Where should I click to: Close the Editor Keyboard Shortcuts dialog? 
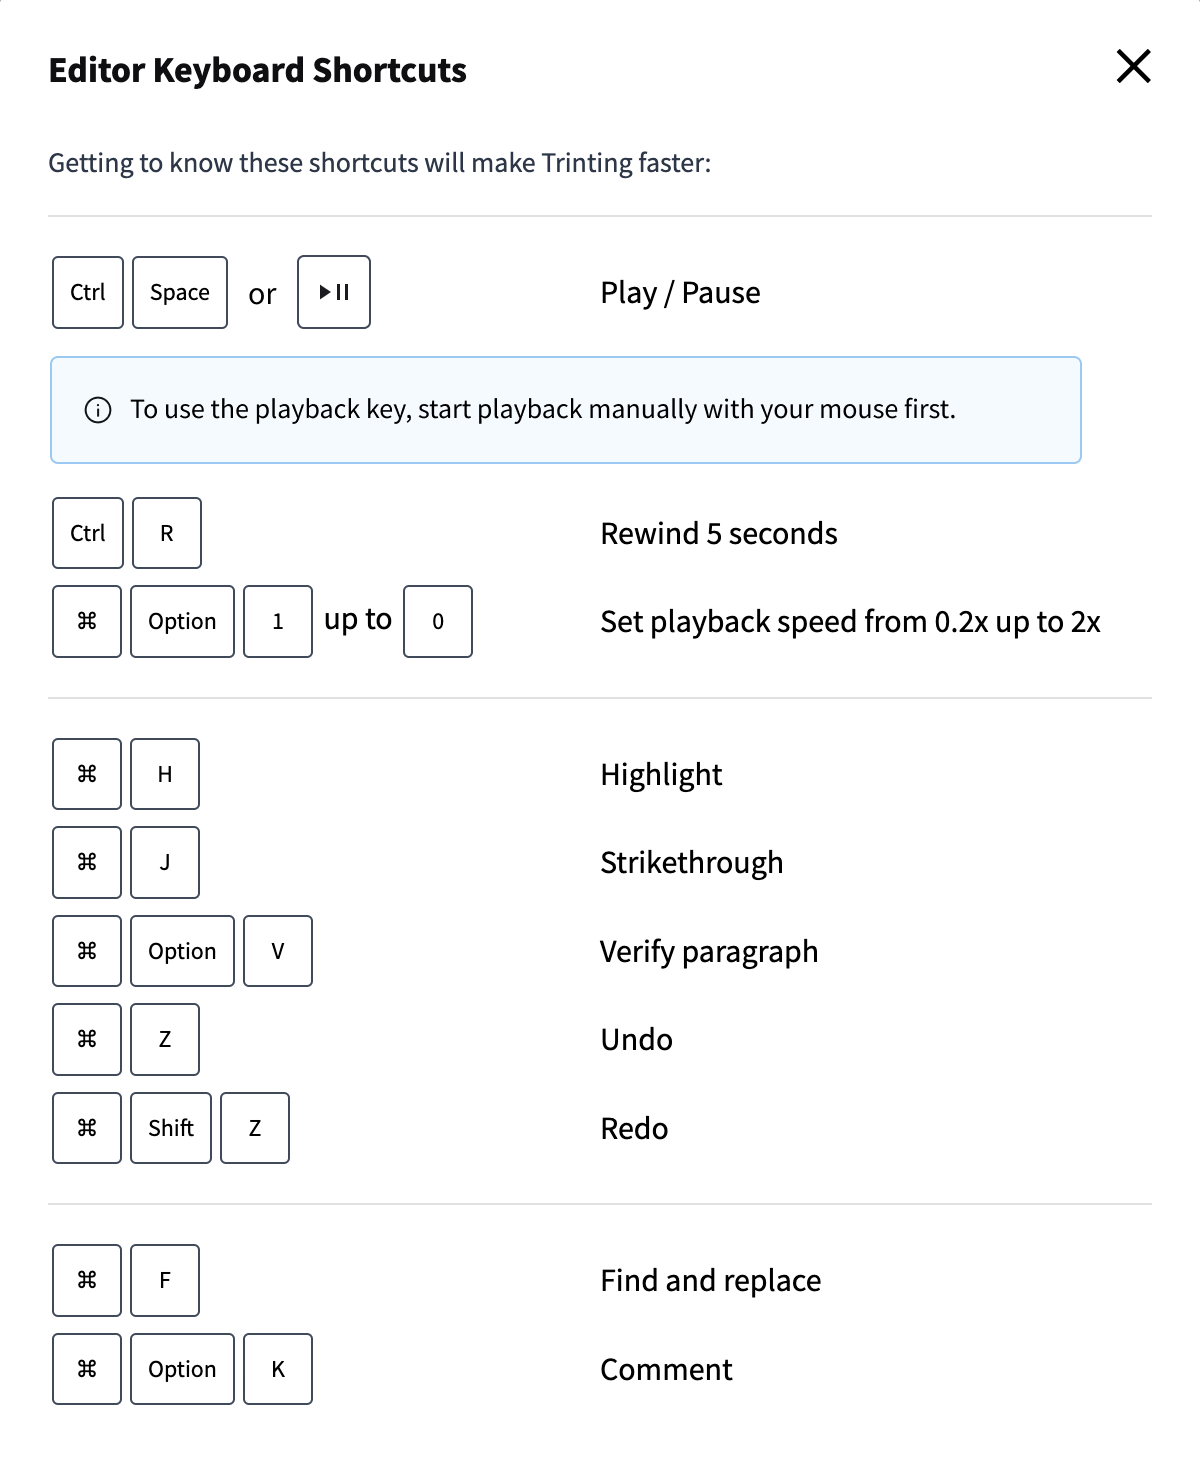point(1133,68)
